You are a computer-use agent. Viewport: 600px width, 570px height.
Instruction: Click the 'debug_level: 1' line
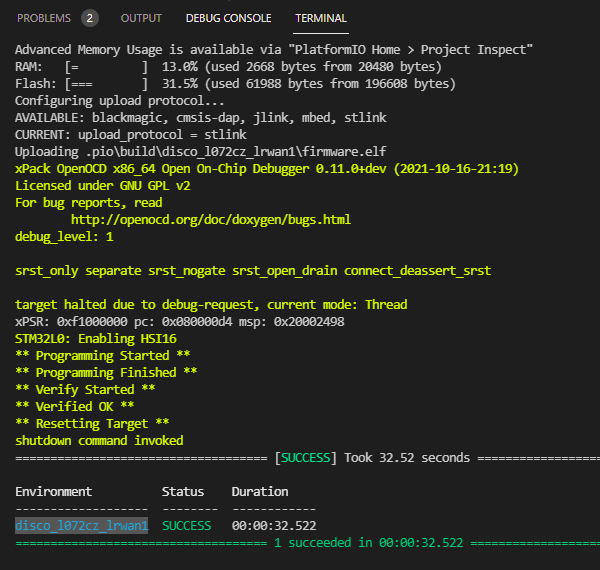pyautogui.click(x=64, y=236)
